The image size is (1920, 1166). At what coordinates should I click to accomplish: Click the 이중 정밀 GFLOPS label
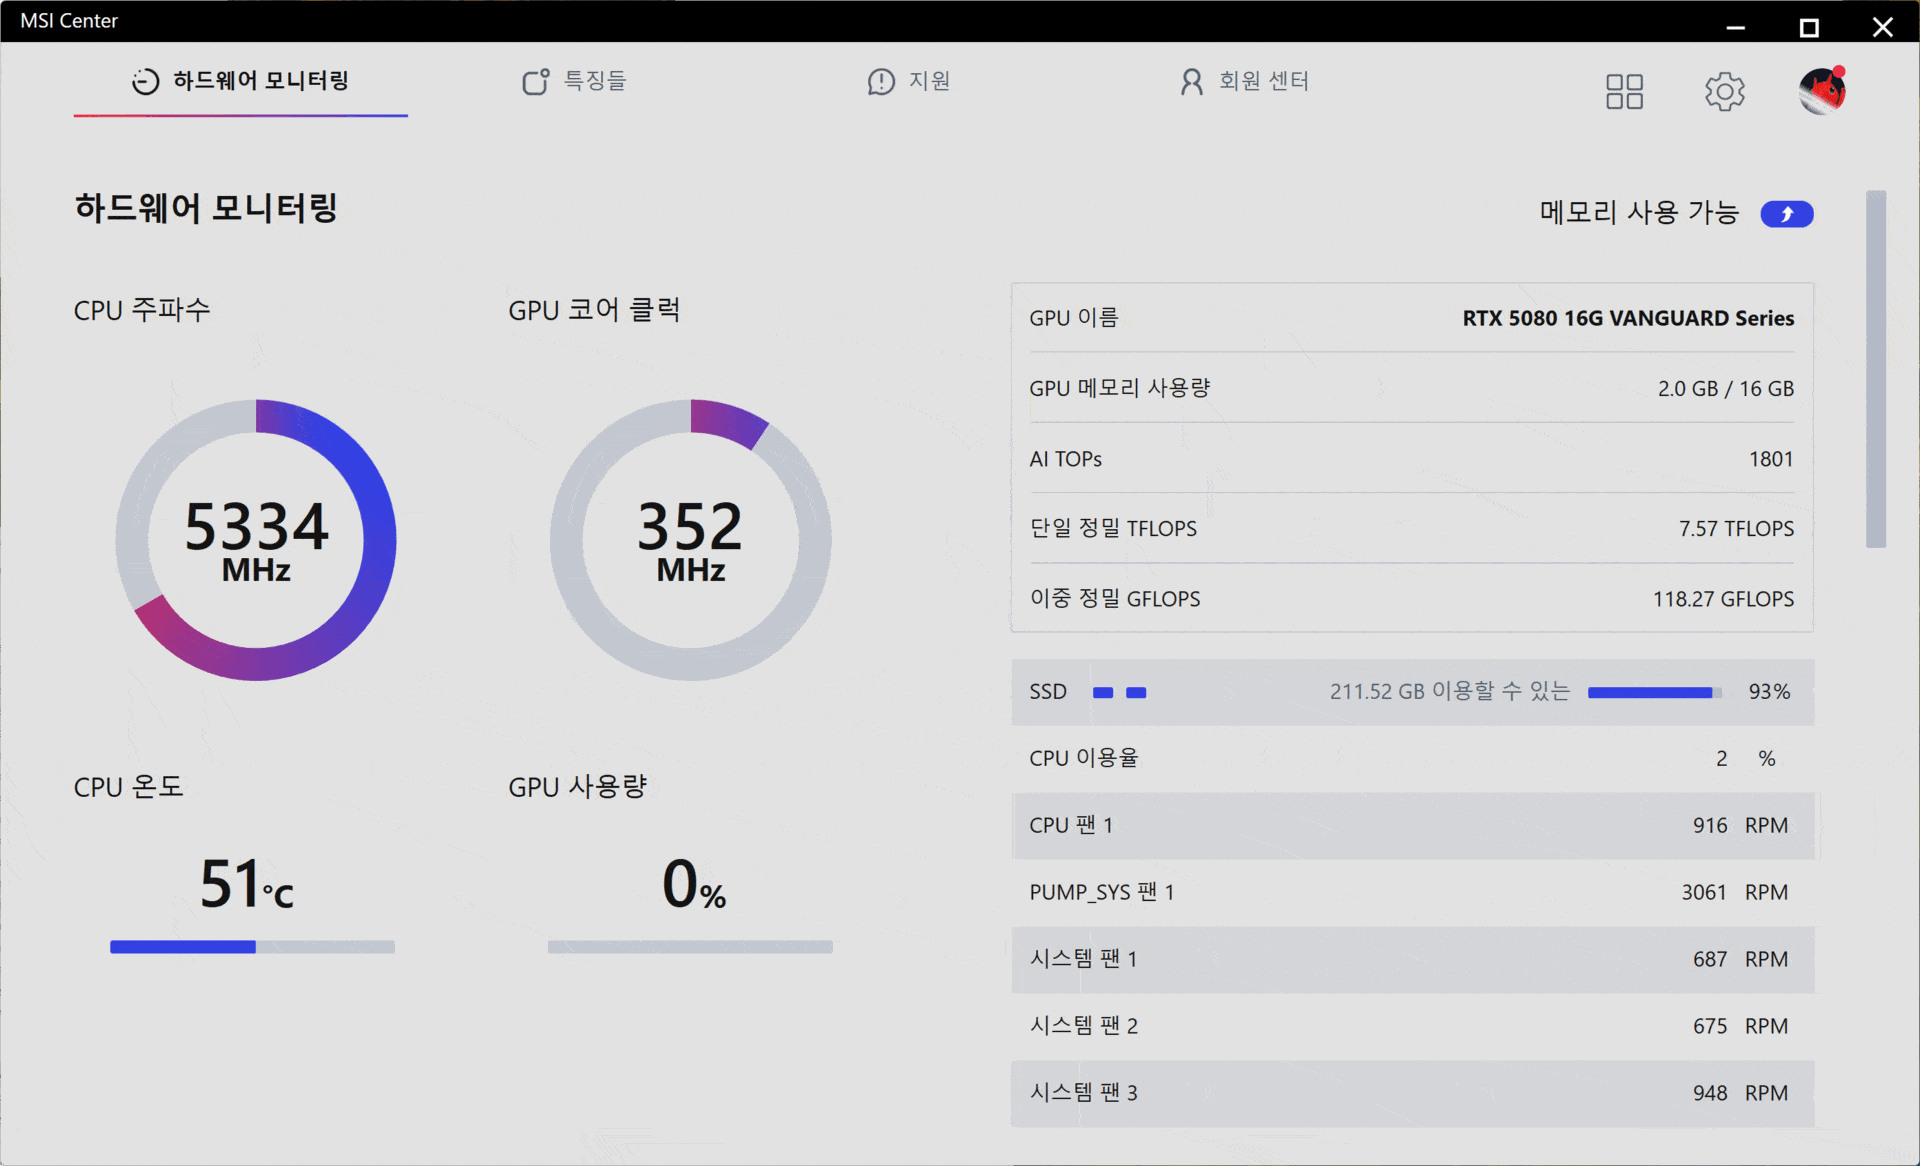[x=1115, y=598]
